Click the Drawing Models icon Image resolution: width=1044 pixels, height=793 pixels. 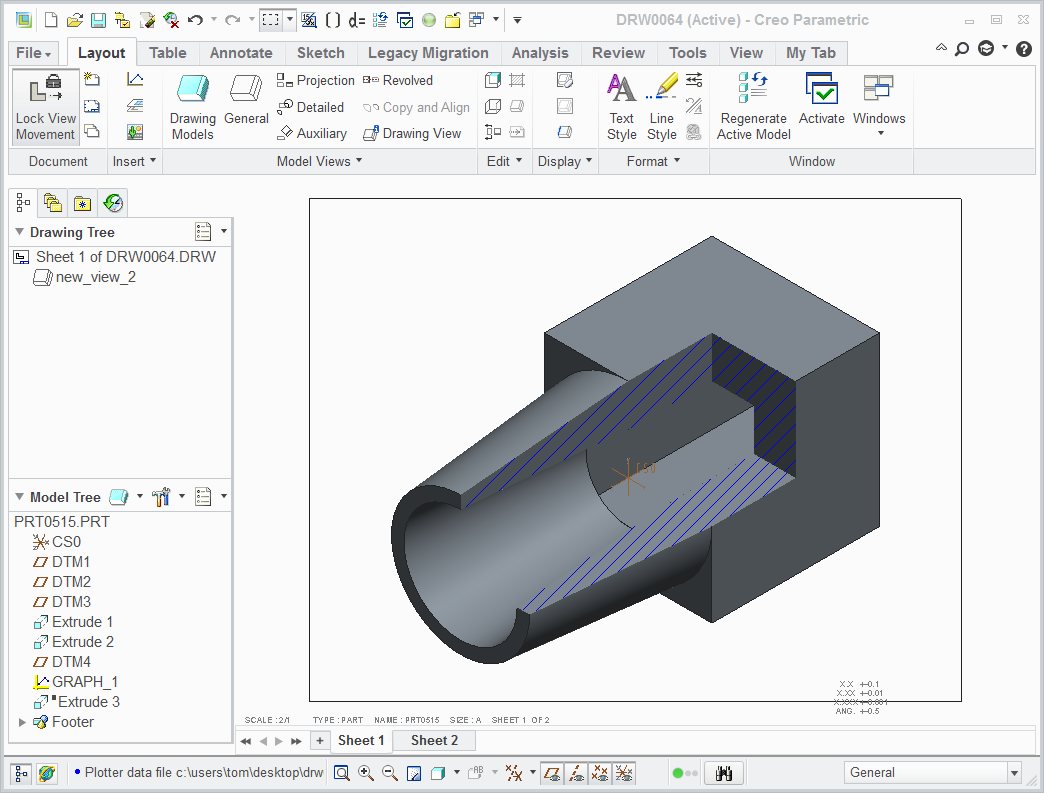(192, 107)
